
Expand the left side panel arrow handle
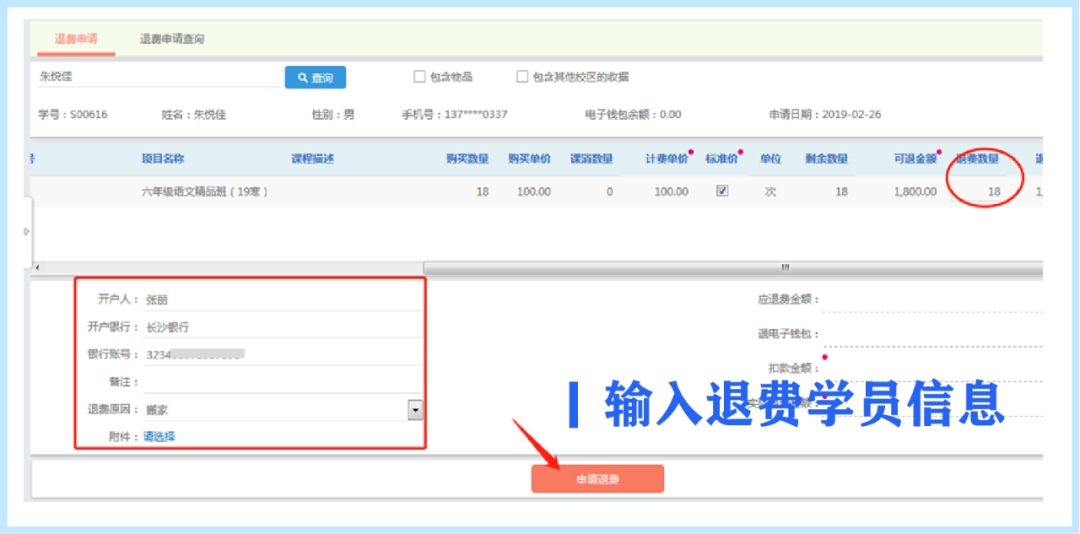[x=27, y=231]
